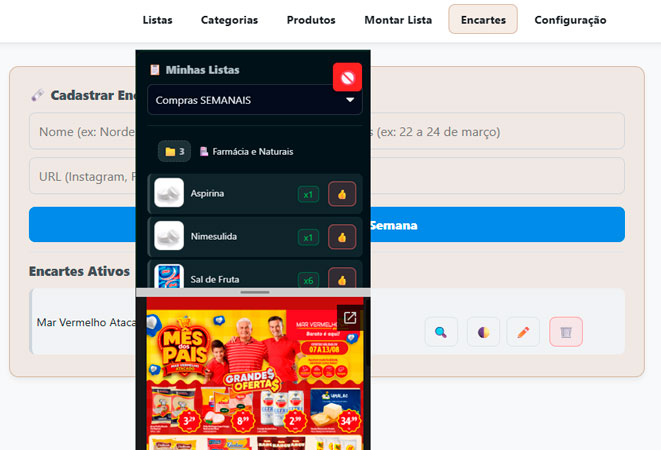Screen dimensions: 661x450
Task: Click the Sal de Fruta product thumbnail
Action: [x=169, y=276]
